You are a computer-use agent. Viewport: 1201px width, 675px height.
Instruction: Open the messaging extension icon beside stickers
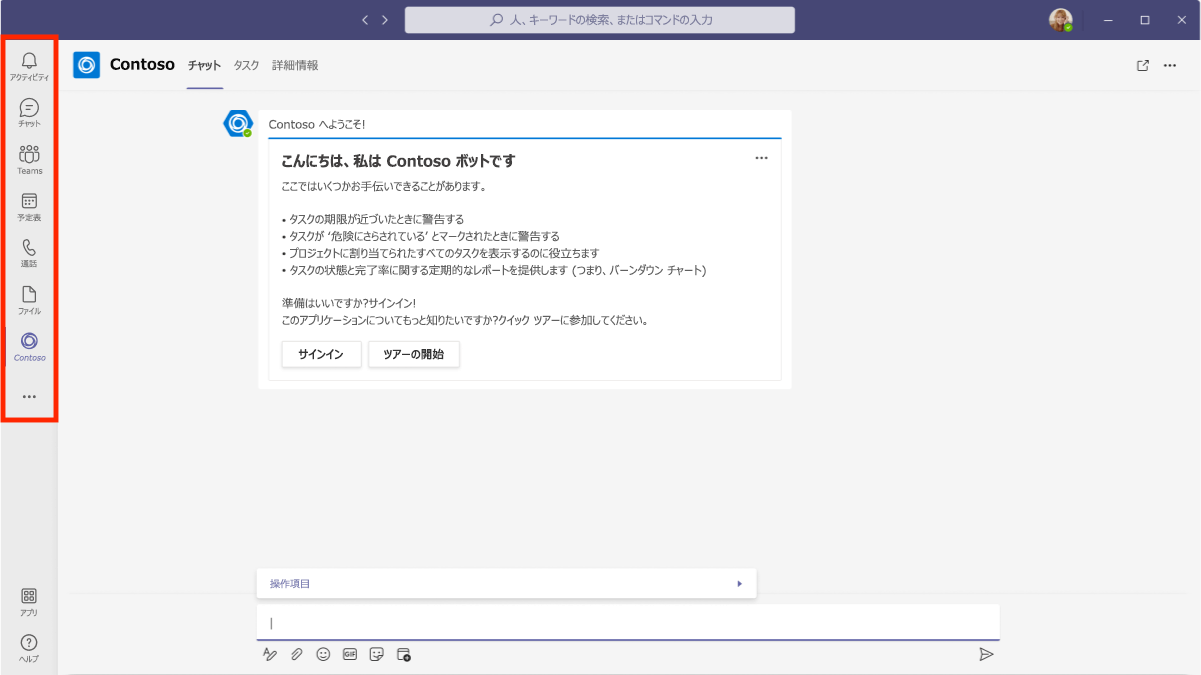(404, 654)
